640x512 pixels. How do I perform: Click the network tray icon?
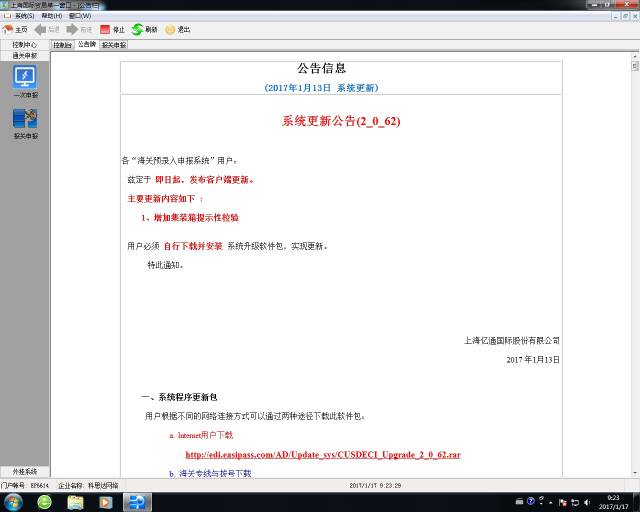[x=575, y=502]
